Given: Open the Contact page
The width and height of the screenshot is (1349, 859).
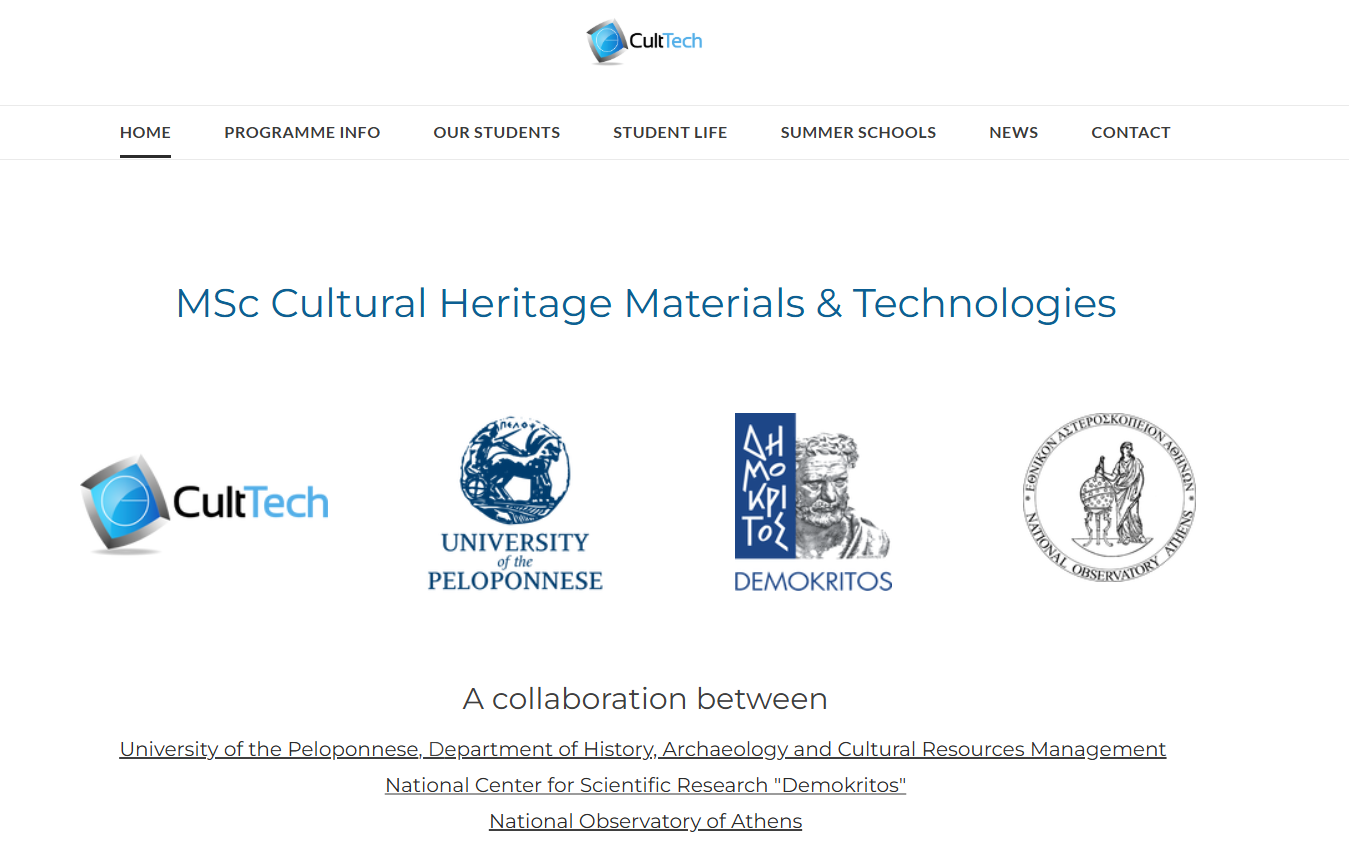Looking at the screenshot, I should click(1130, 132).
